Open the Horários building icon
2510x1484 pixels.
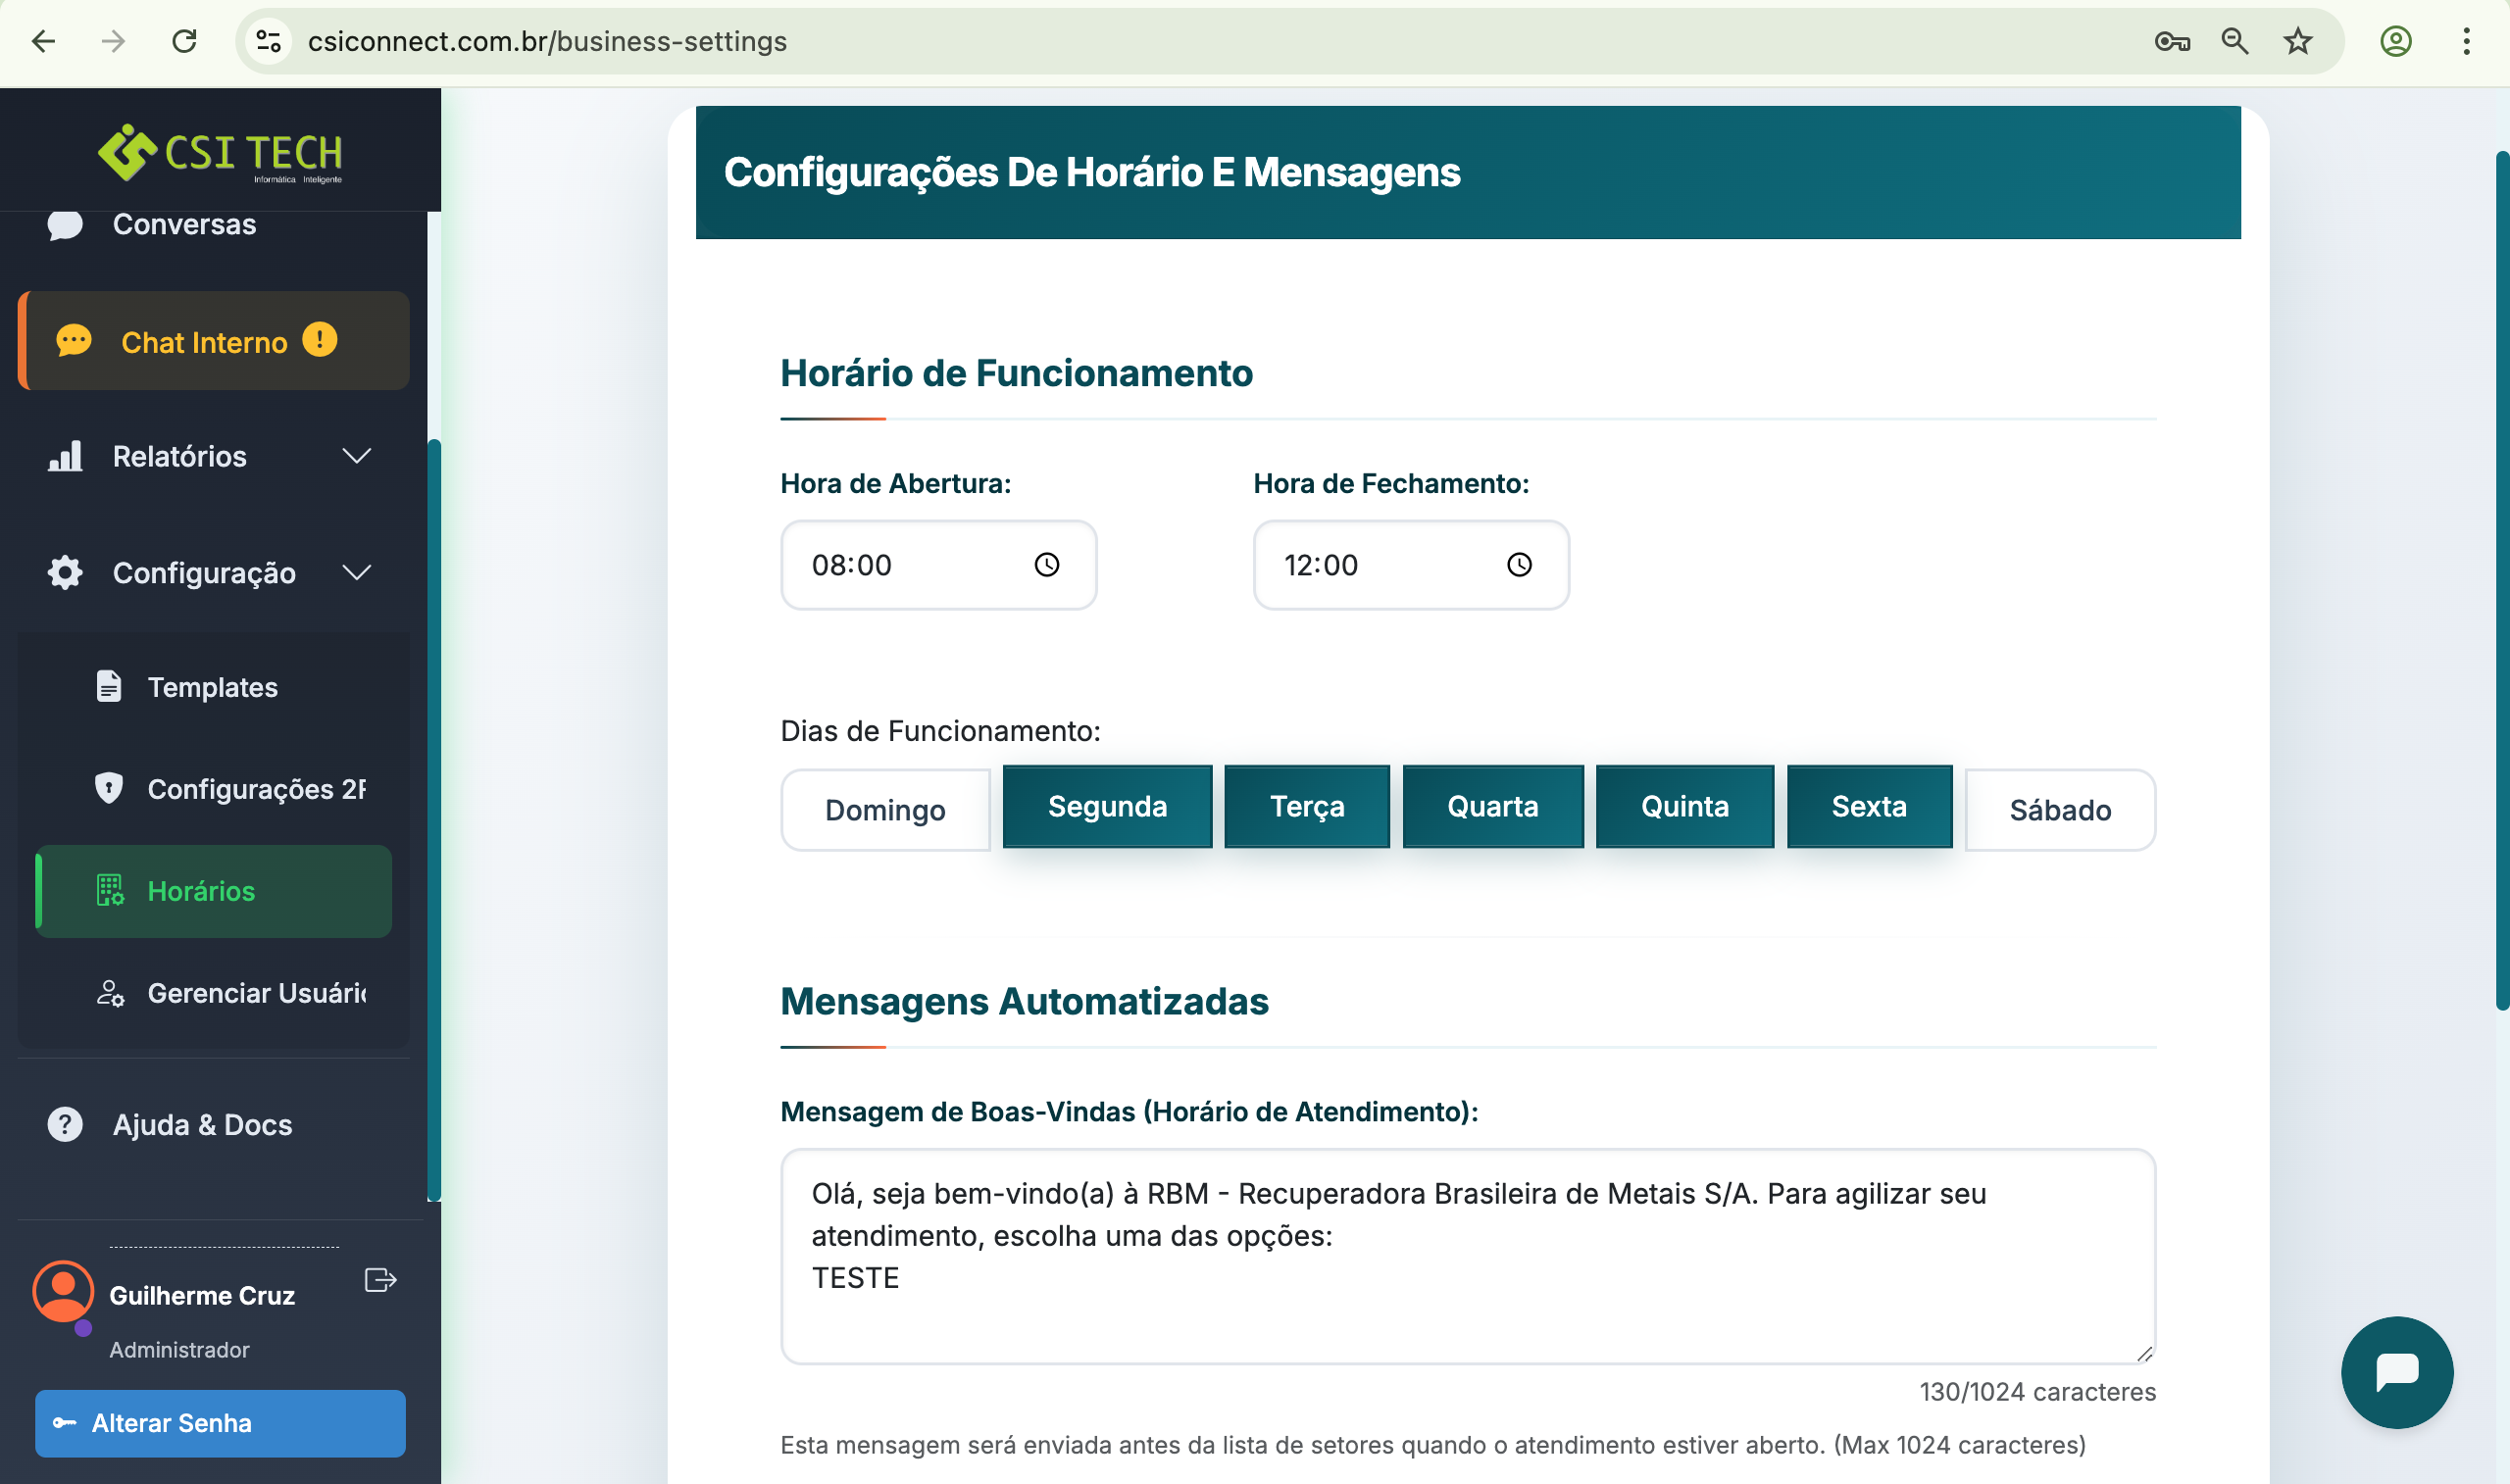[x=108, y=890]
